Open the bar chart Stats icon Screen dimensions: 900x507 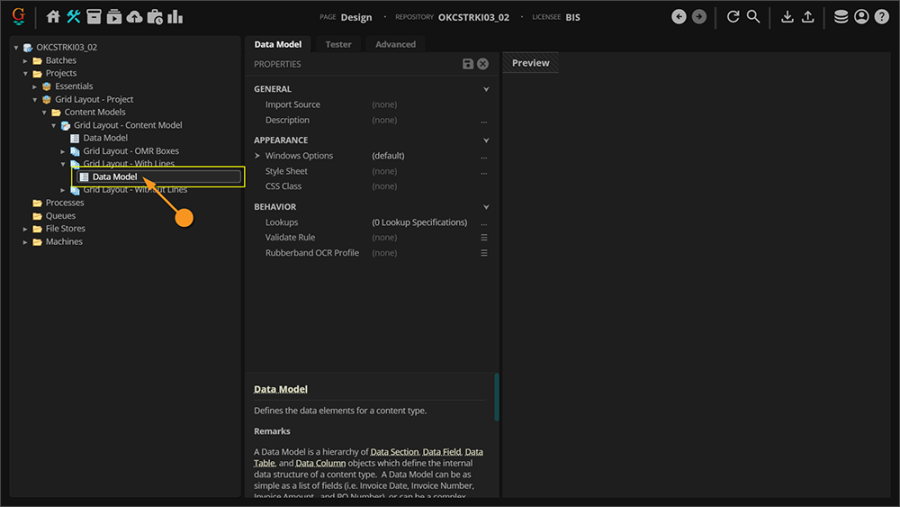click(x=175, y=17)
